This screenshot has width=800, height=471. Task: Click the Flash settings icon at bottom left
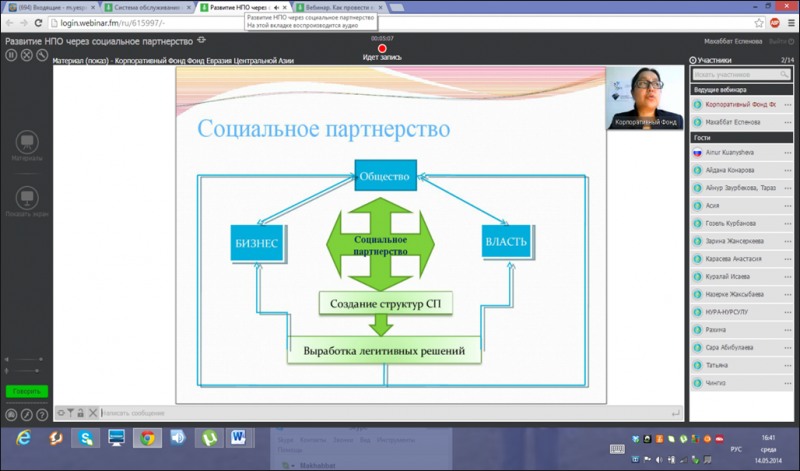pos(27,415)
